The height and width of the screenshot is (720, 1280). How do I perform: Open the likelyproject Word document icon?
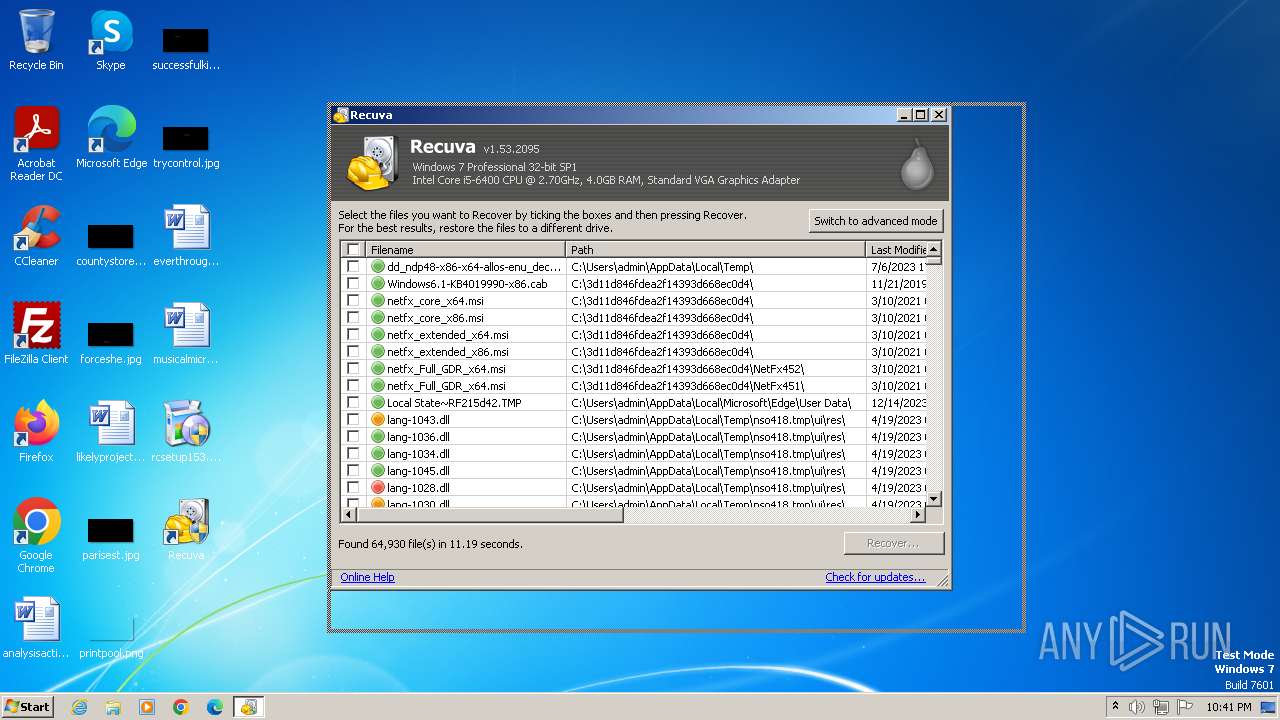tap(111, 431)
